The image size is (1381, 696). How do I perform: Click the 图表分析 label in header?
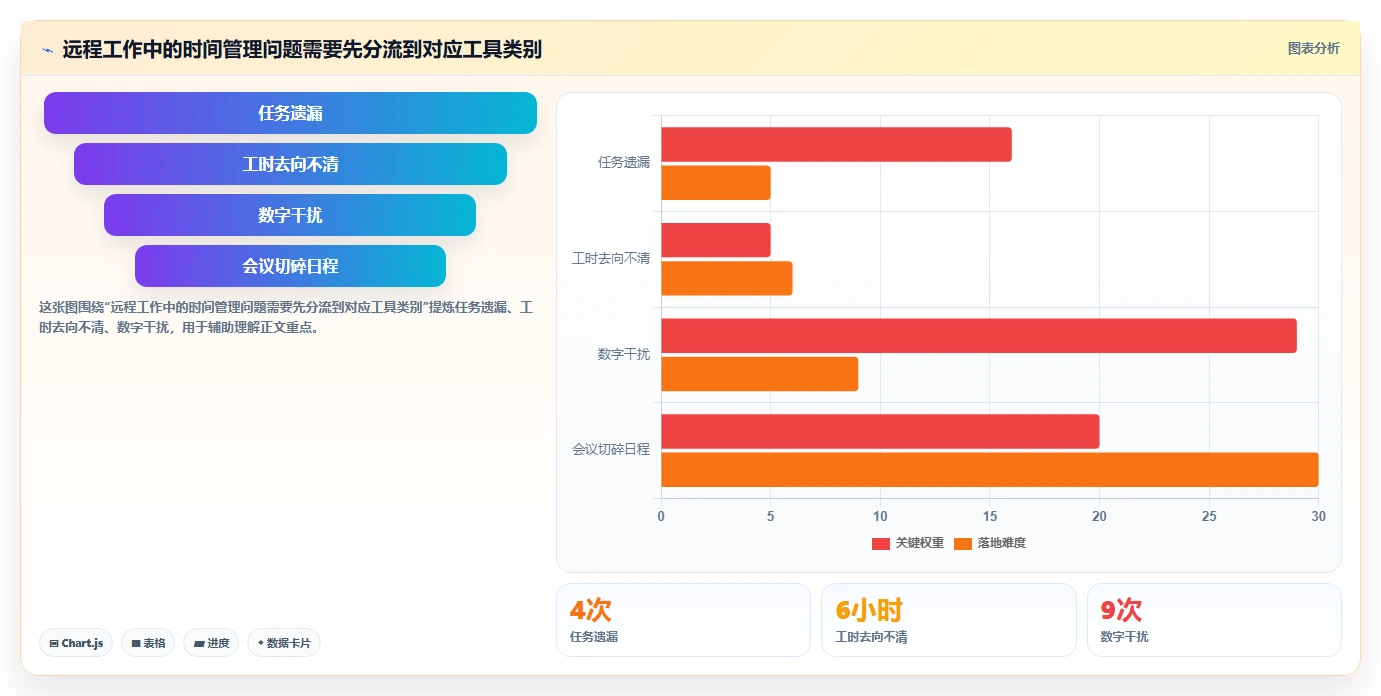[1313, 49]
